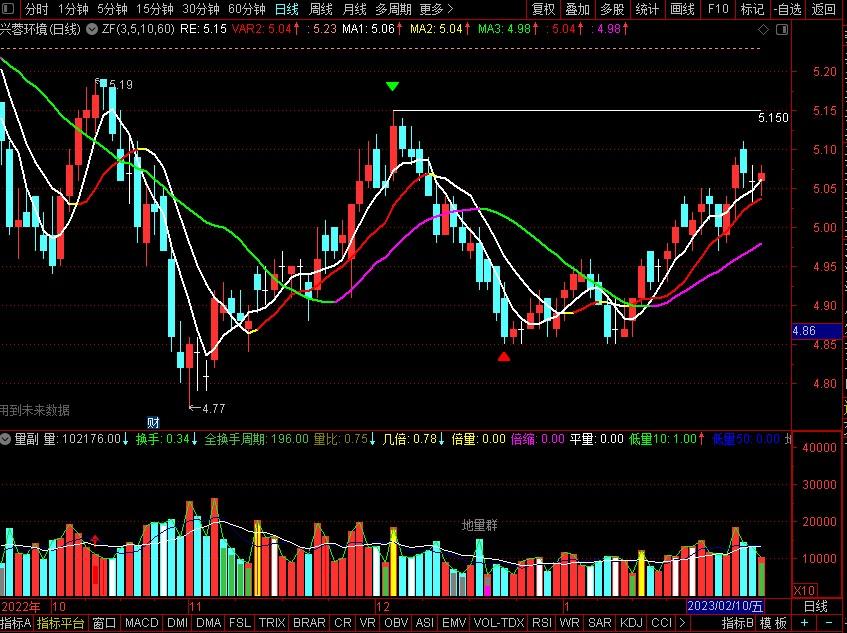
Task: Select the RSI indicator tab
Action: [542, 623]
